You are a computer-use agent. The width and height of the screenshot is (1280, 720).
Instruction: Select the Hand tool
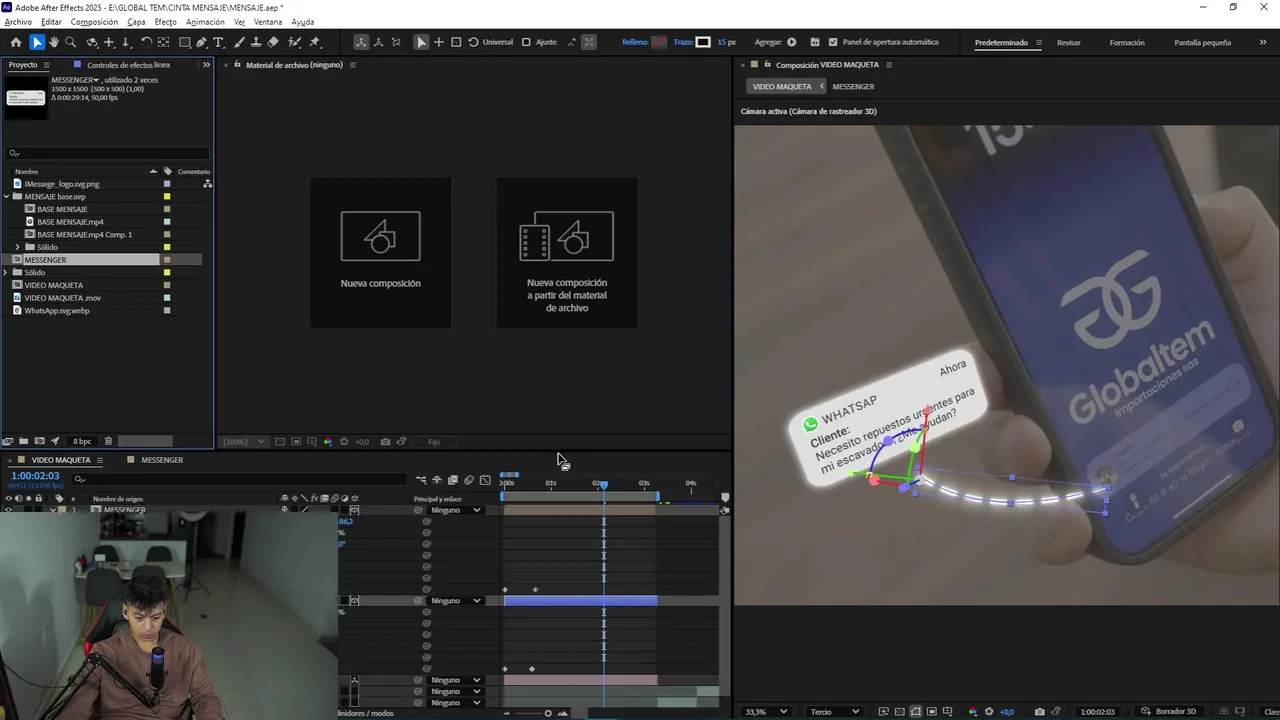(x=54, y=42)
